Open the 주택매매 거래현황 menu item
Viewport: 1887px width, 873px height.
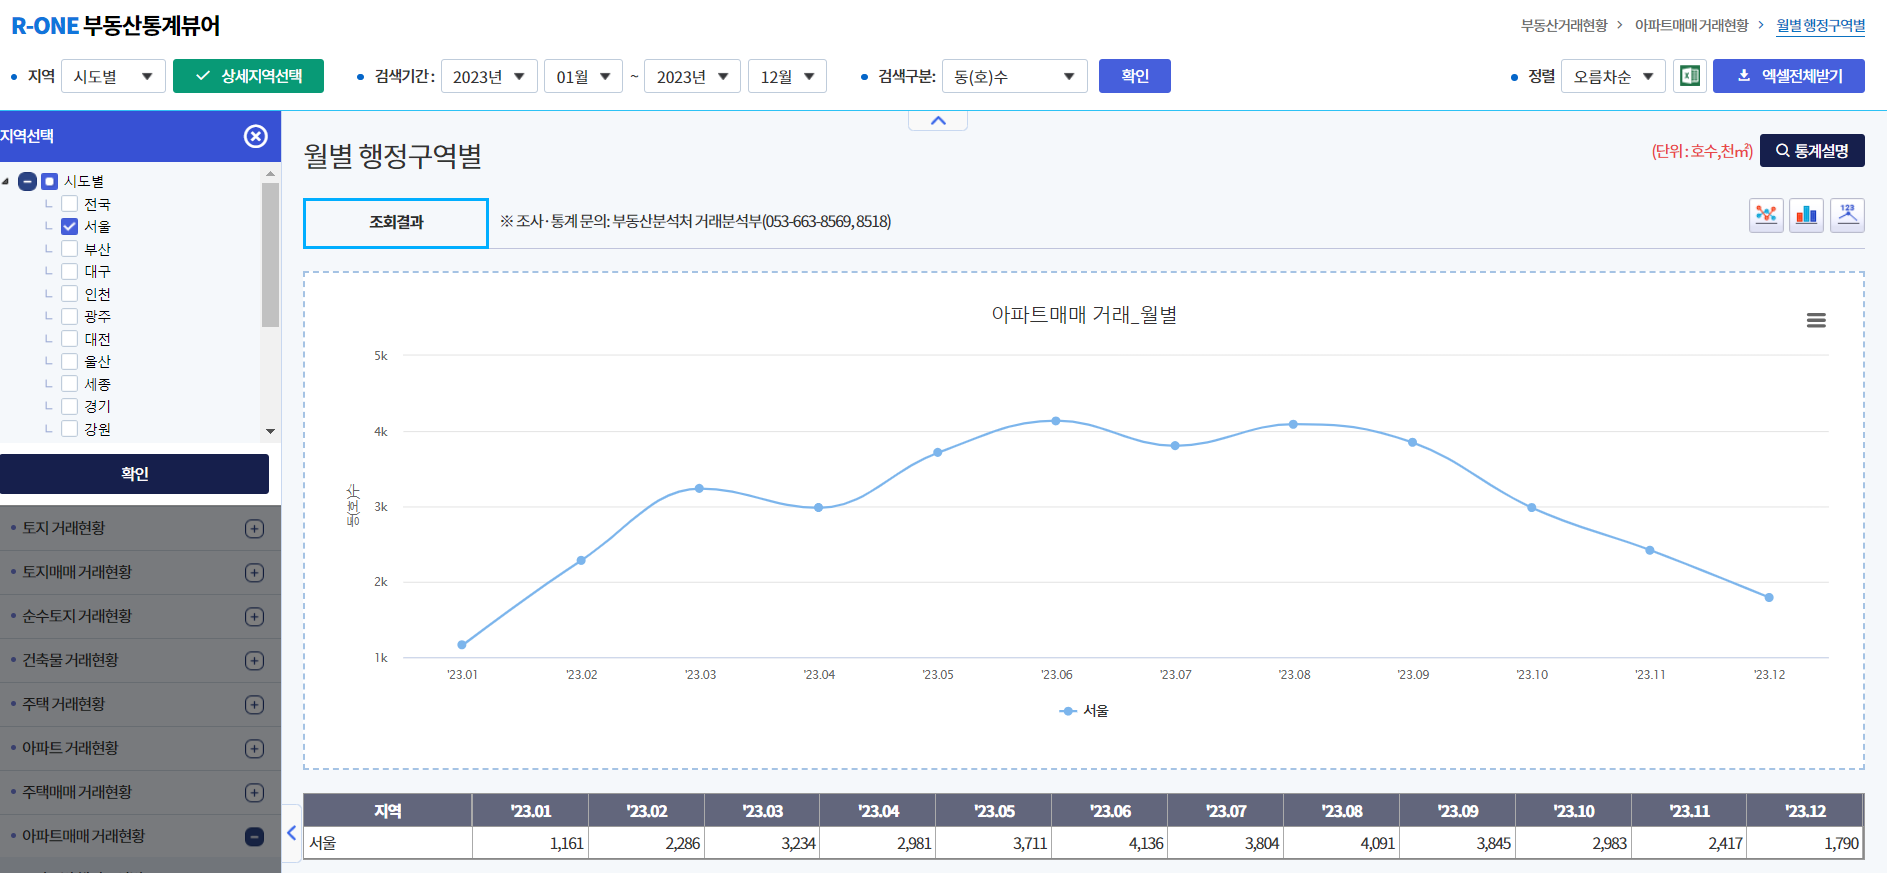pos(77,792)
